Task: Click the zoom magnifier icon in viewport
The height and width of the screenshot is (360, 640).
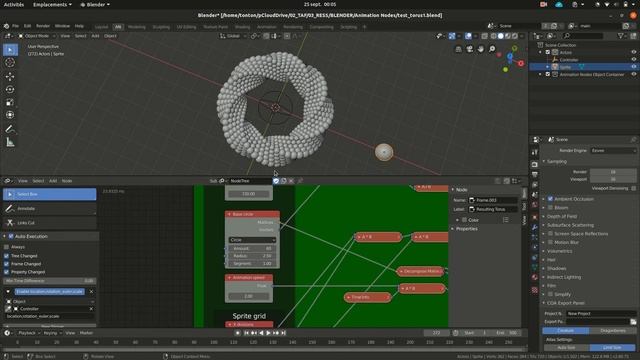Action: pyautogui.click(x=492, y=49)
